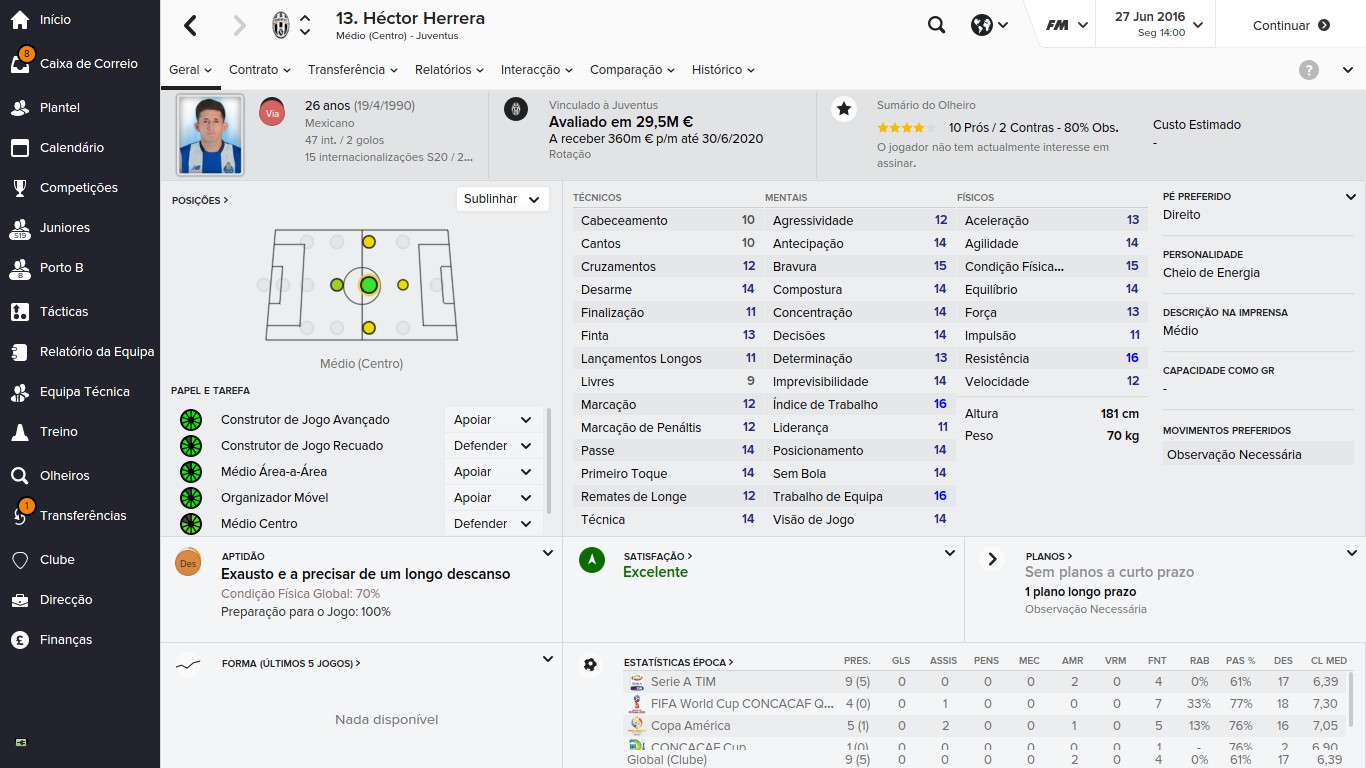Select the attacking midfield position dot

pos(403,285)
